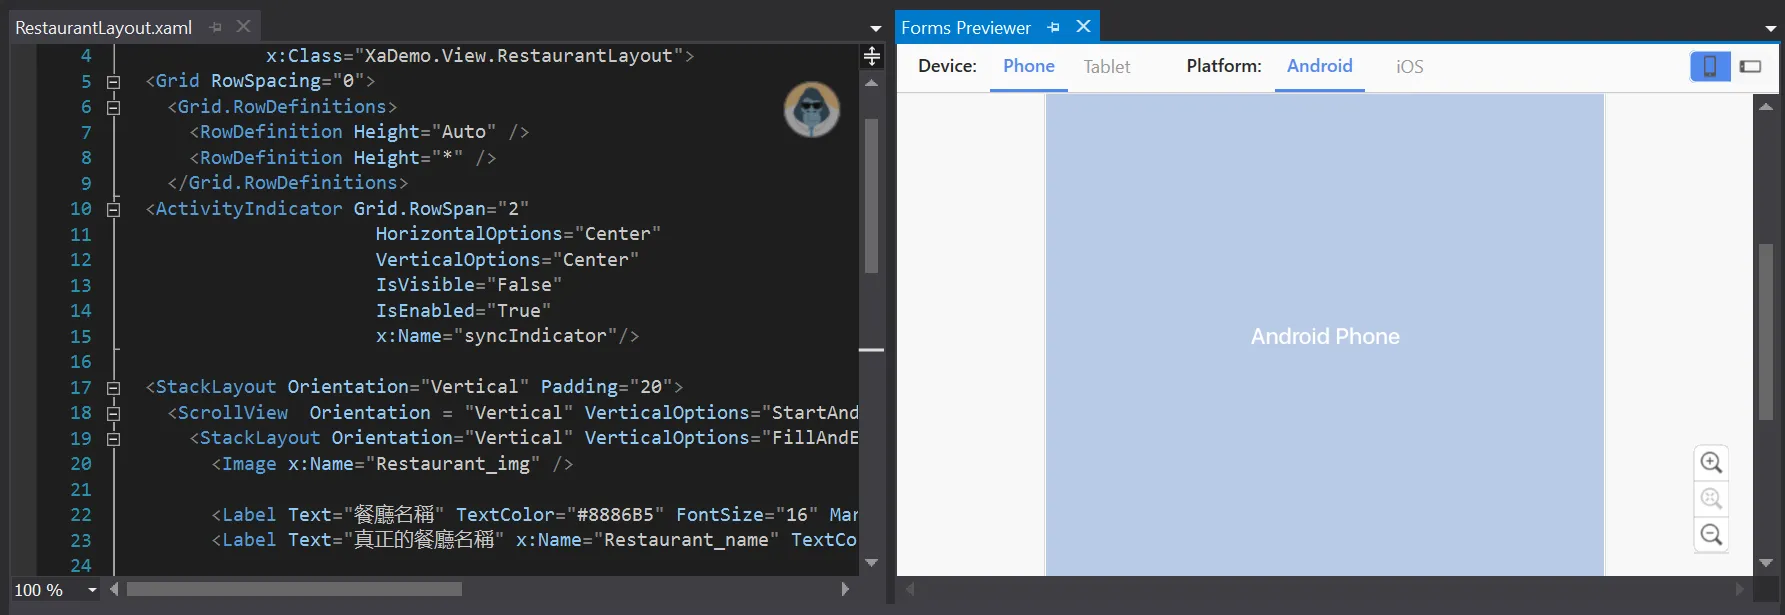Choose the Android platform
The image size is (1785, 615).
point(1319,66)
